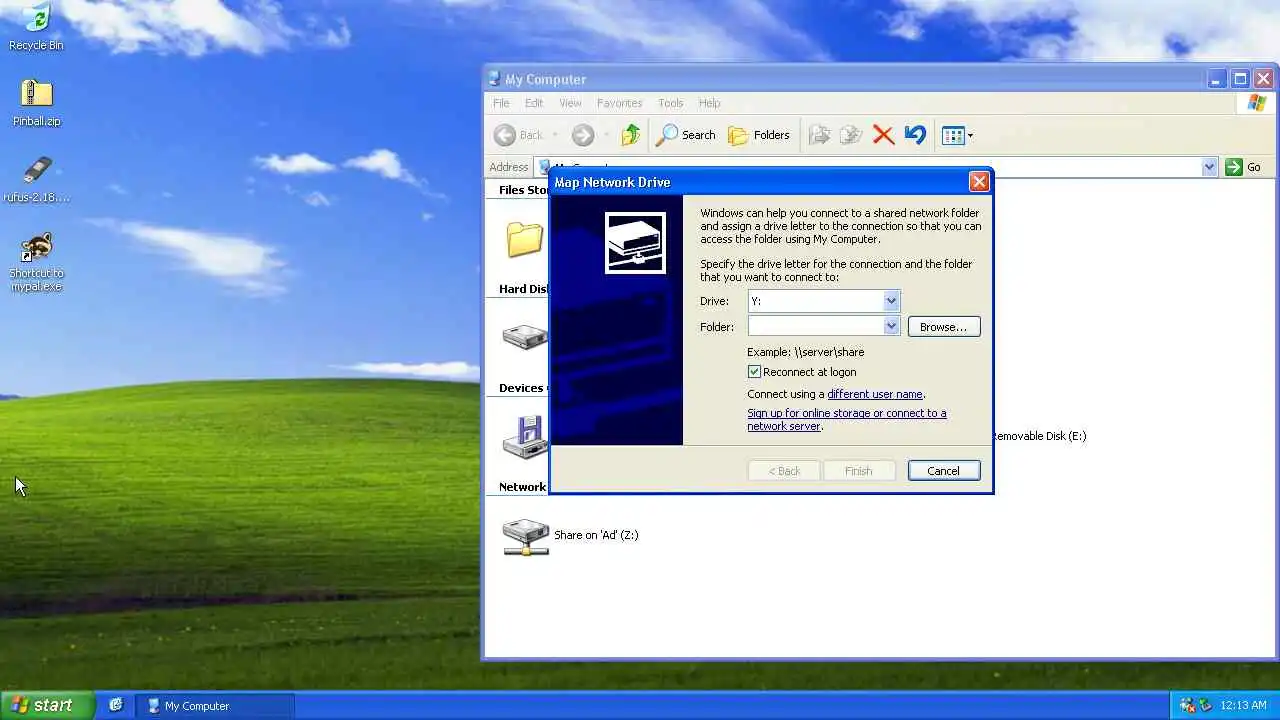Click the Removable Disk (E:) label
This screenshot has height=720, width=1280.
(1040, 436)
